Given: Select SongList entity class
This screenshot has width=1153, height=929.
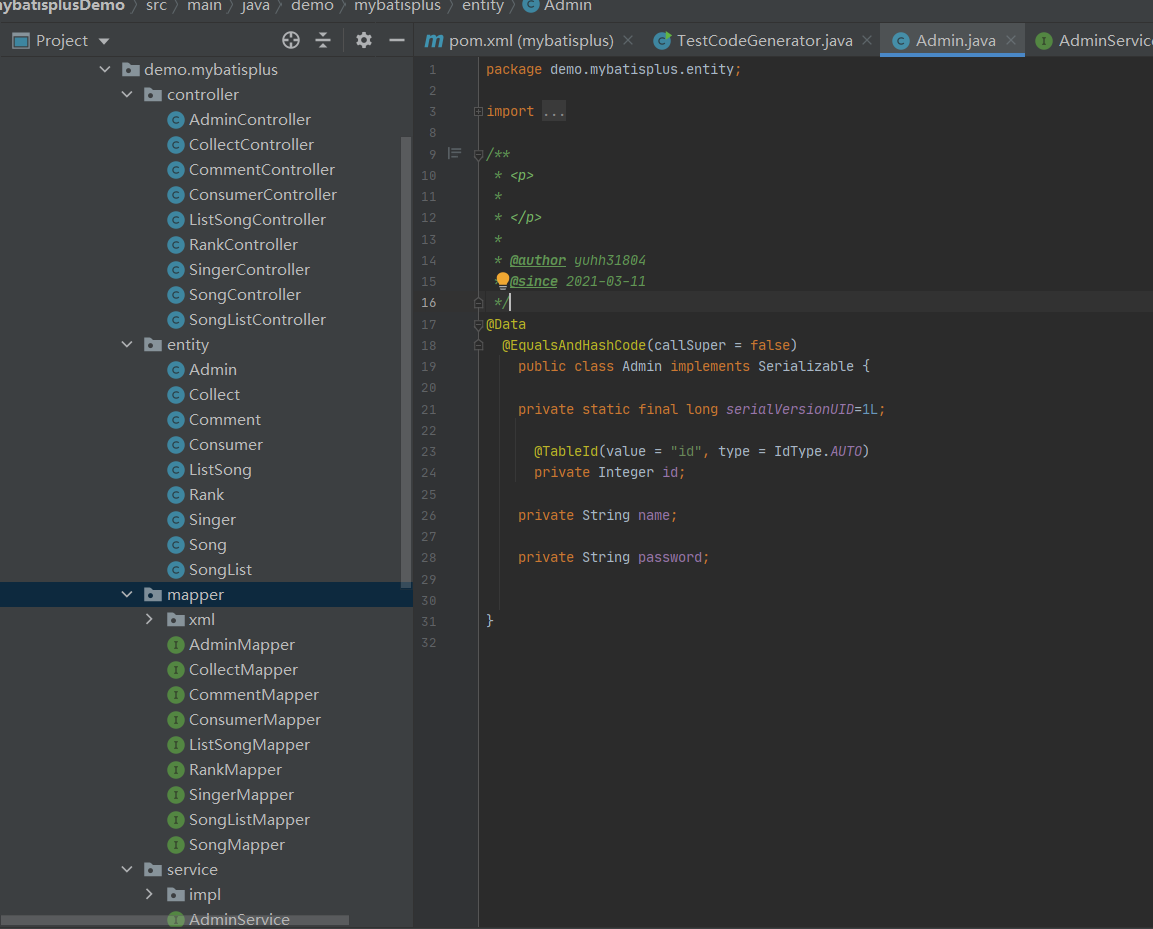Looking at the screenshot, I should coord(220,569).
